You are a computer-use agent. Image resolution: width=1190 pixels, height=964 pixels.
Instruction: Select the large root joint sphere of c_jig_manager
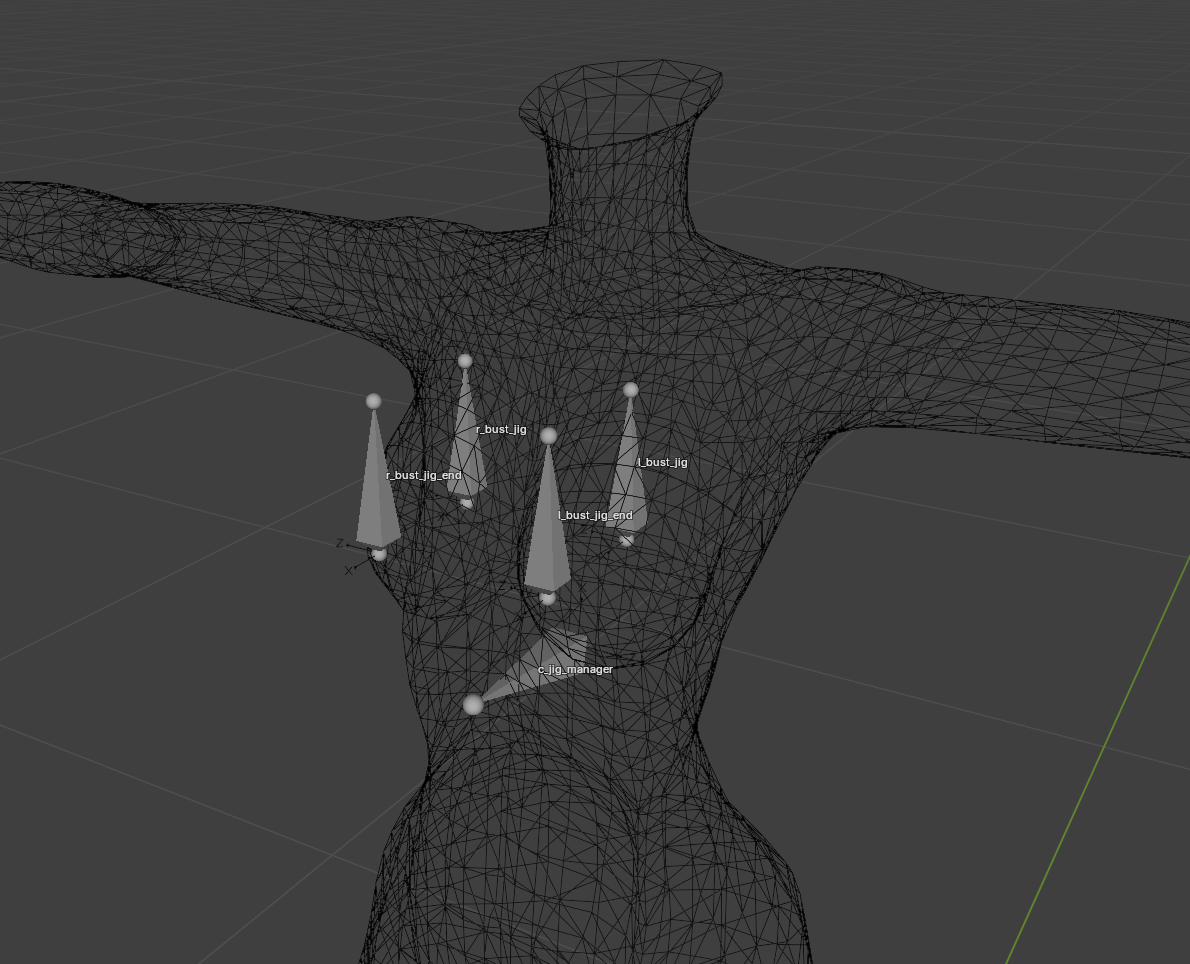(473, 705)
